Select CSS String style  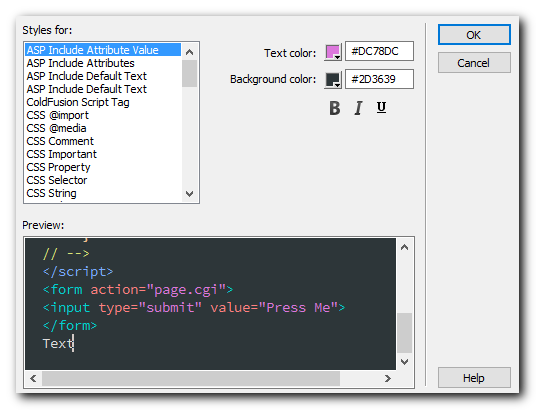(103, 193)
